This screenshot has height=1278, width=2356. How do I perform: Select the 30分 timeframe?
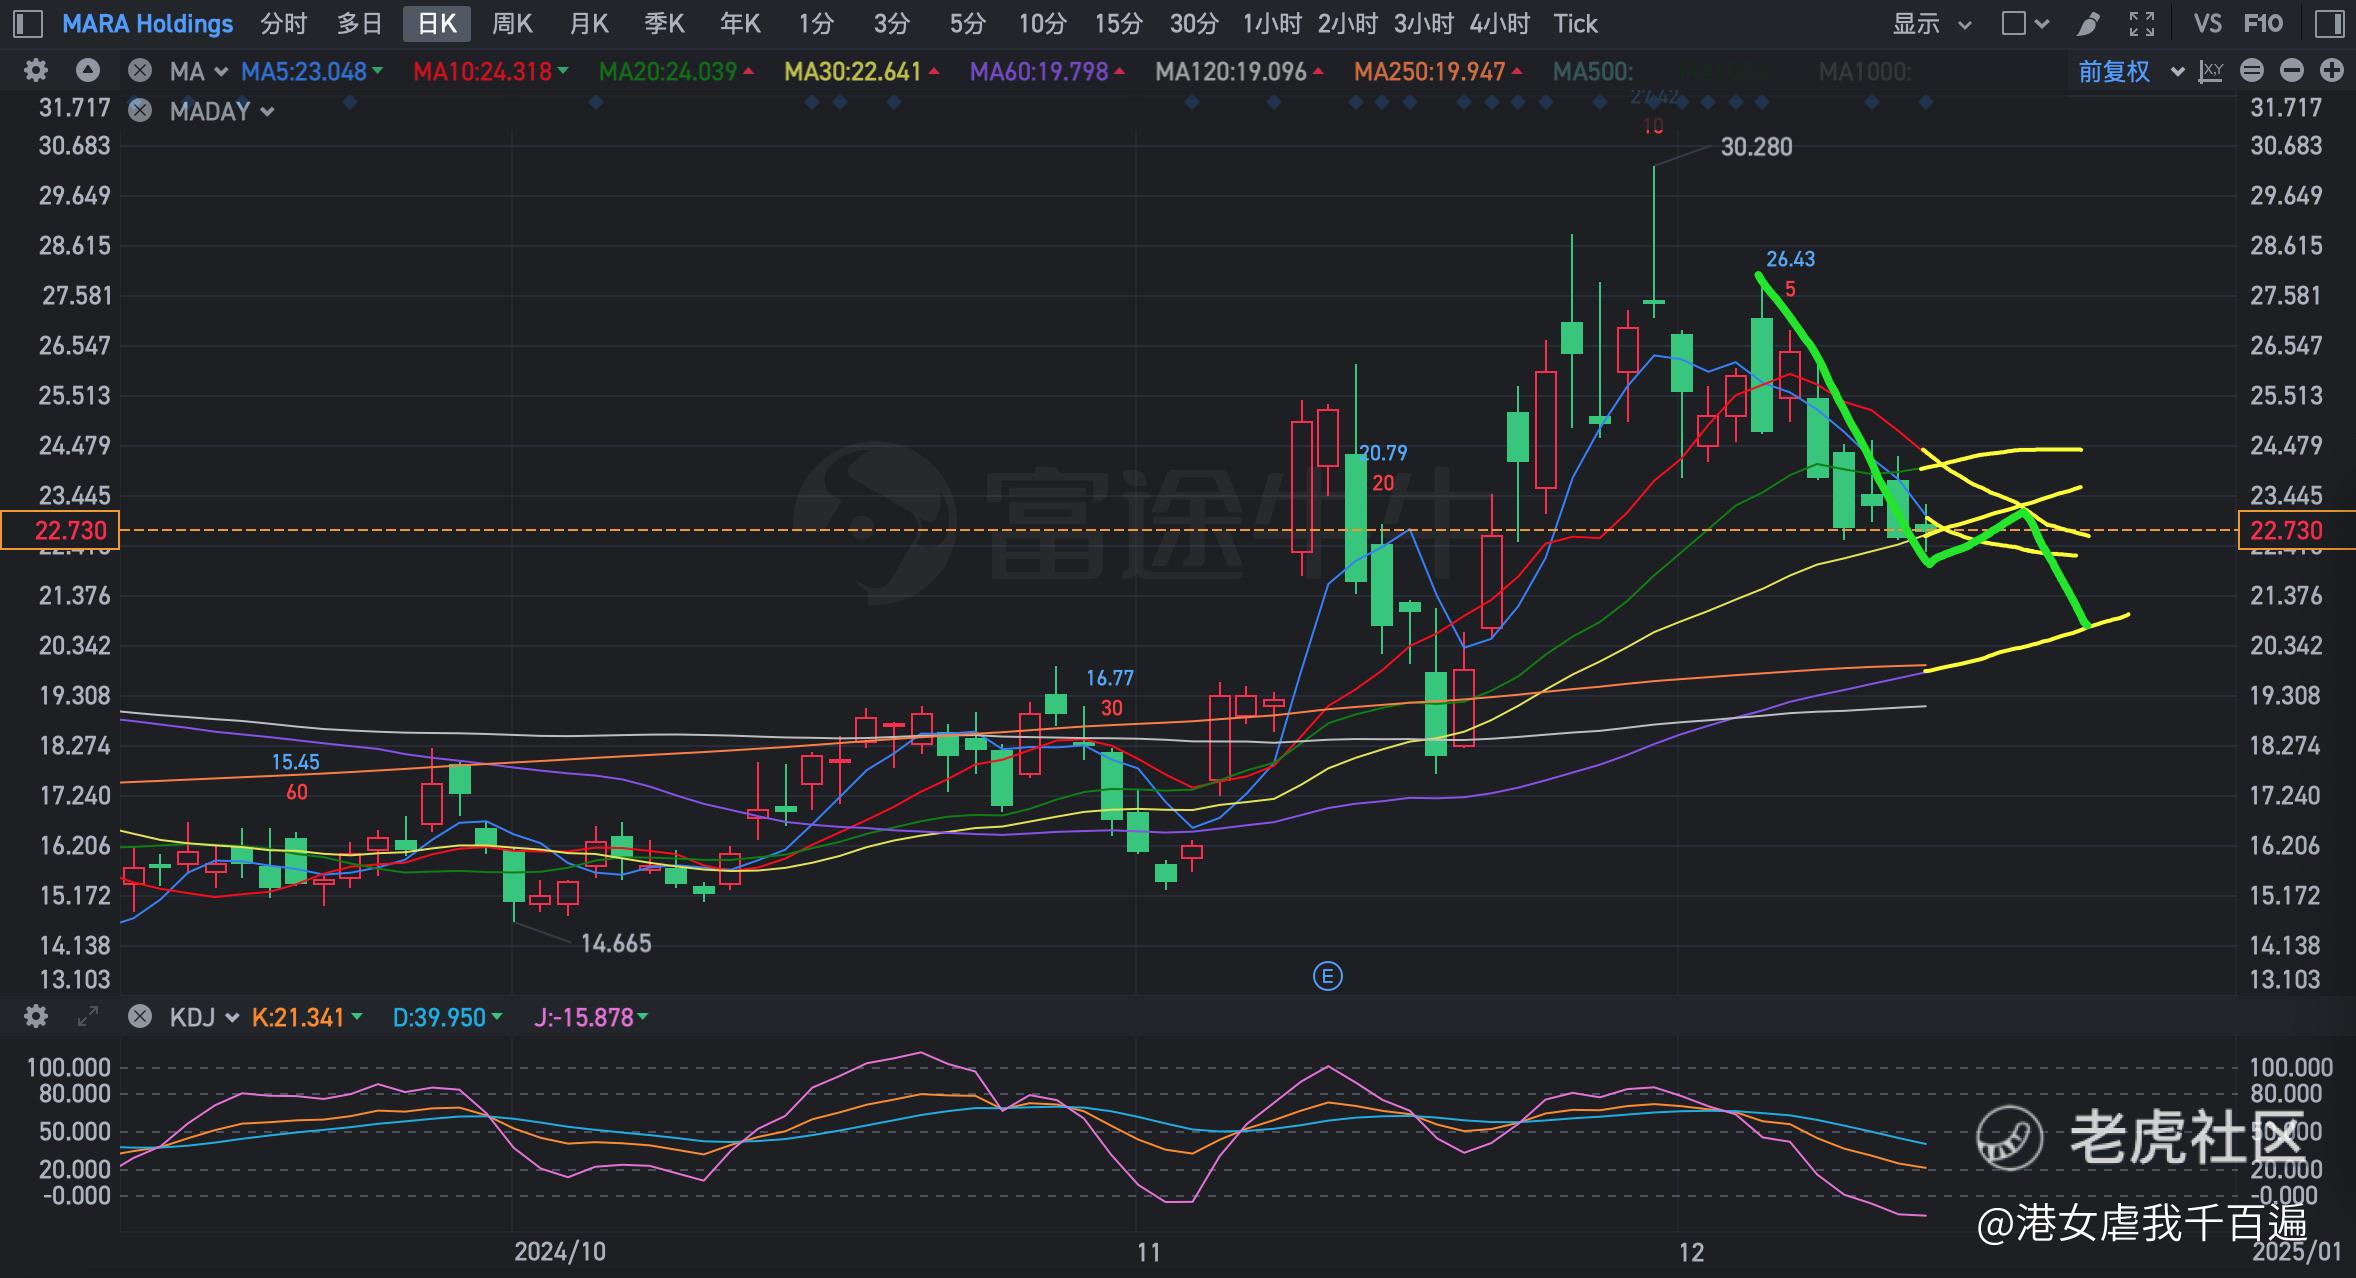(x=1194, y=23)
